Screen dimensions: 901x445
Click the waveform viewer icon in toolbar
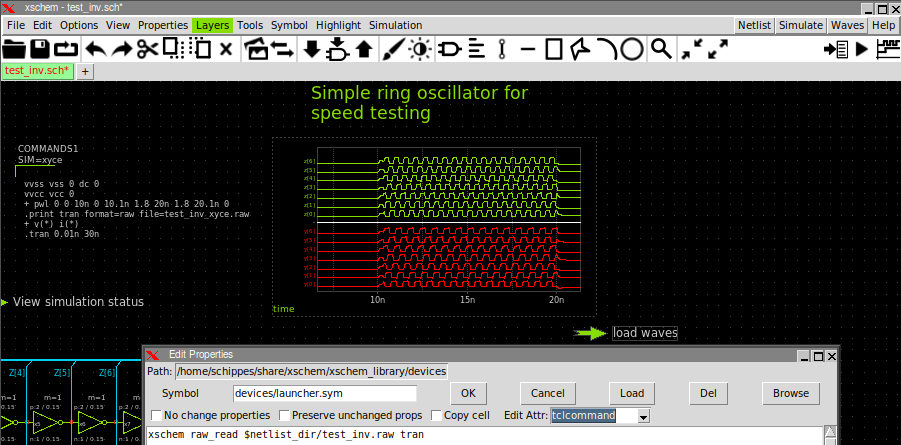[x=886, y=48]
